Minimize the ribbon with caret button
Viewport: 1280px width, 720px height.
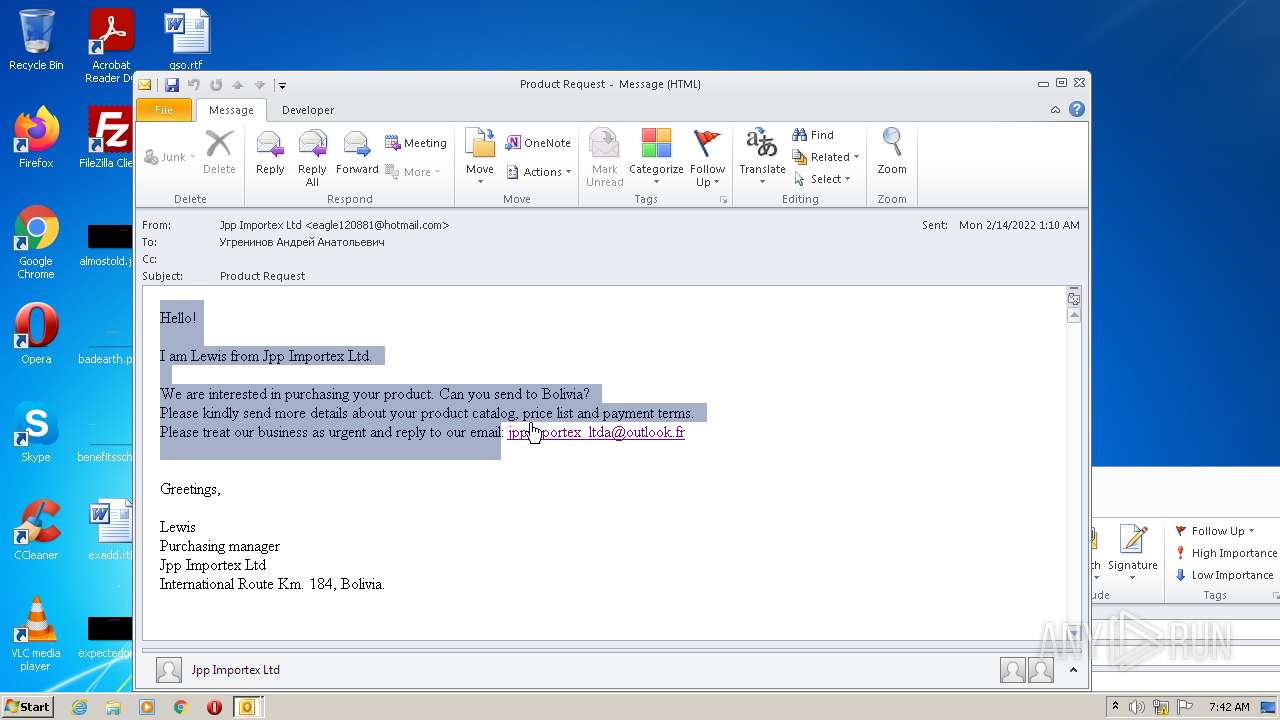pyautogui.click(x=1055, y=110)
